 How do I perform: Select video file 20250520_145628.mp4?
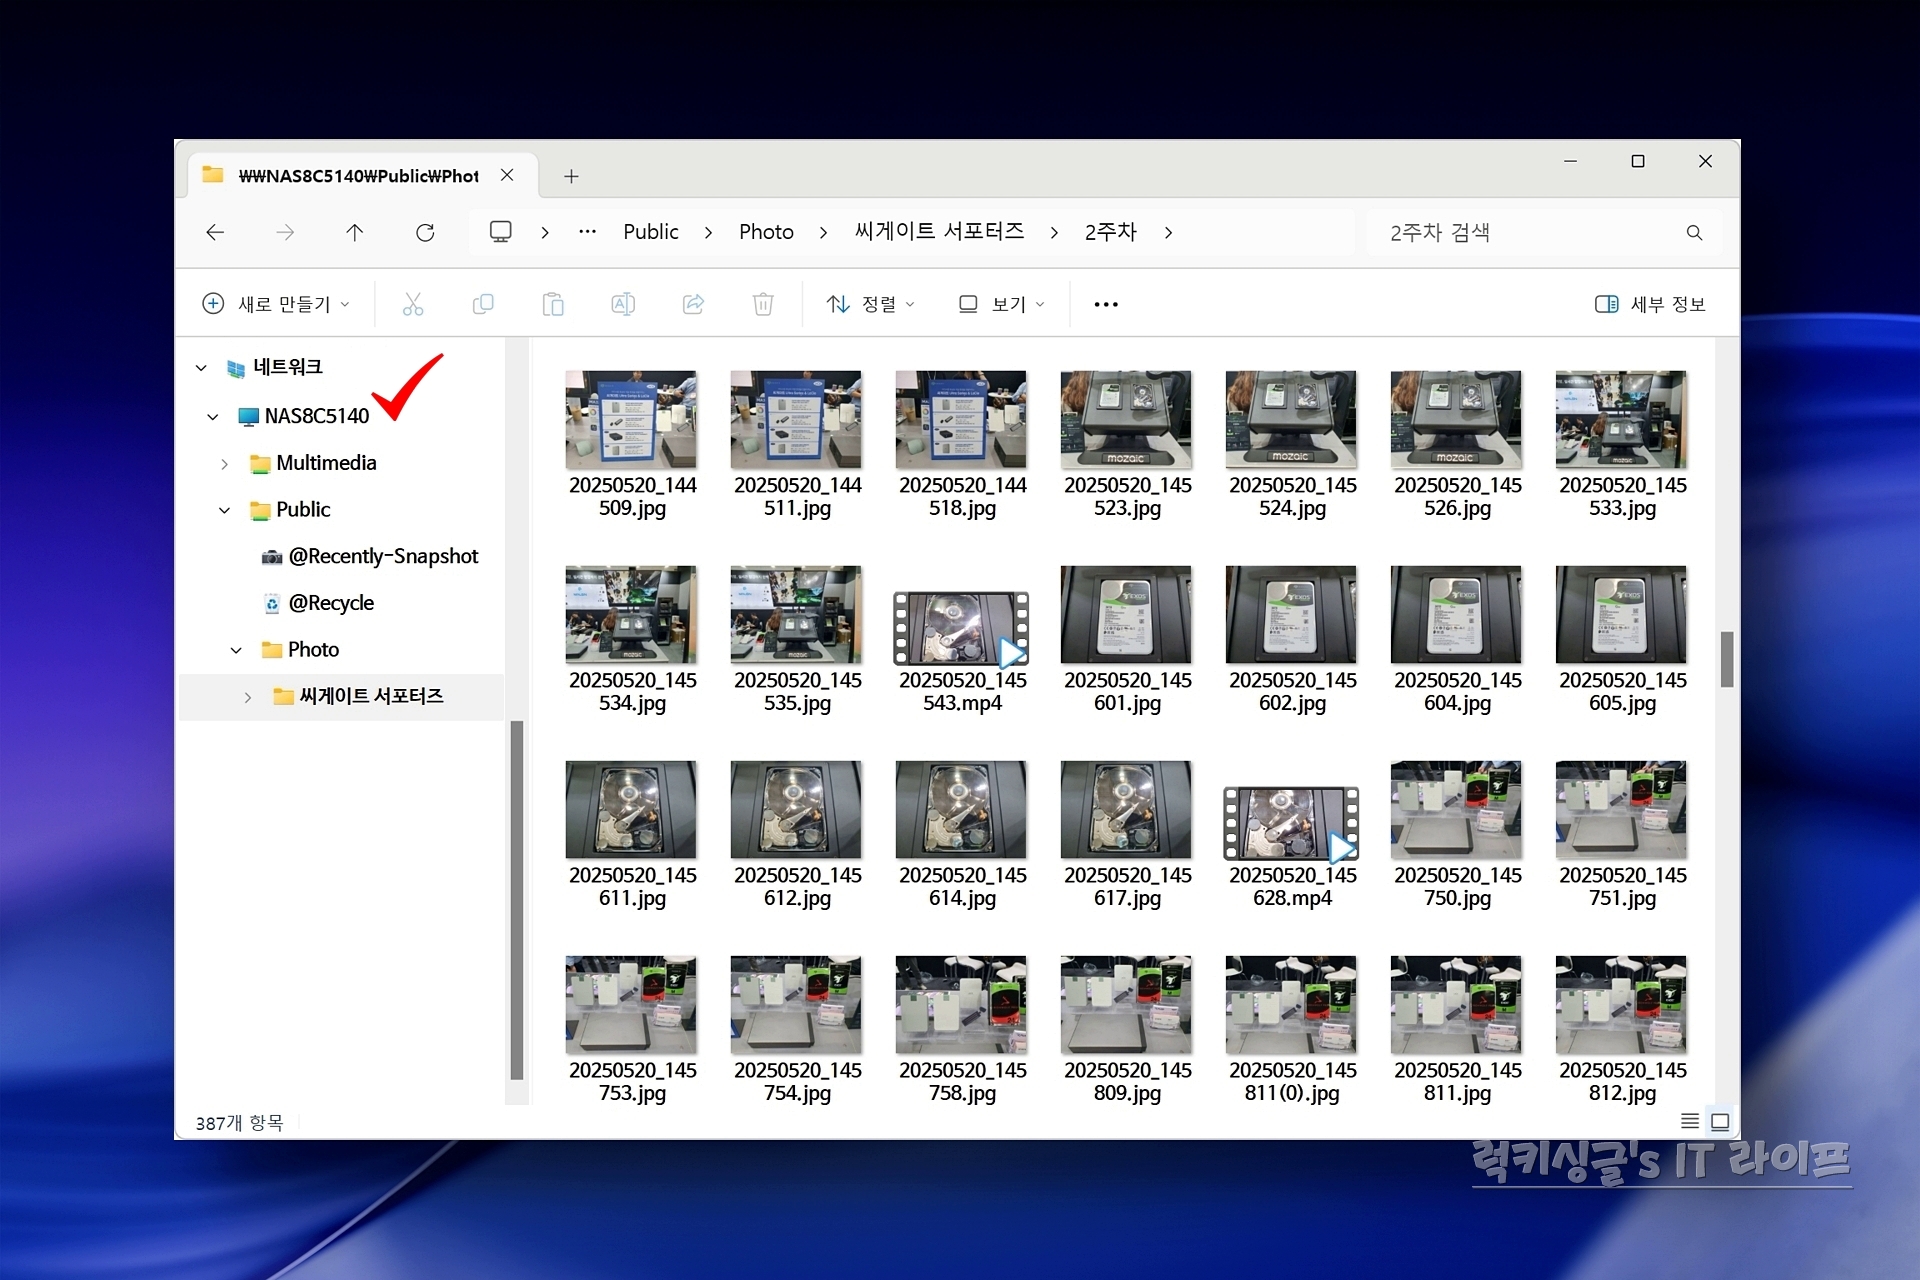[x=1292, y=845]
